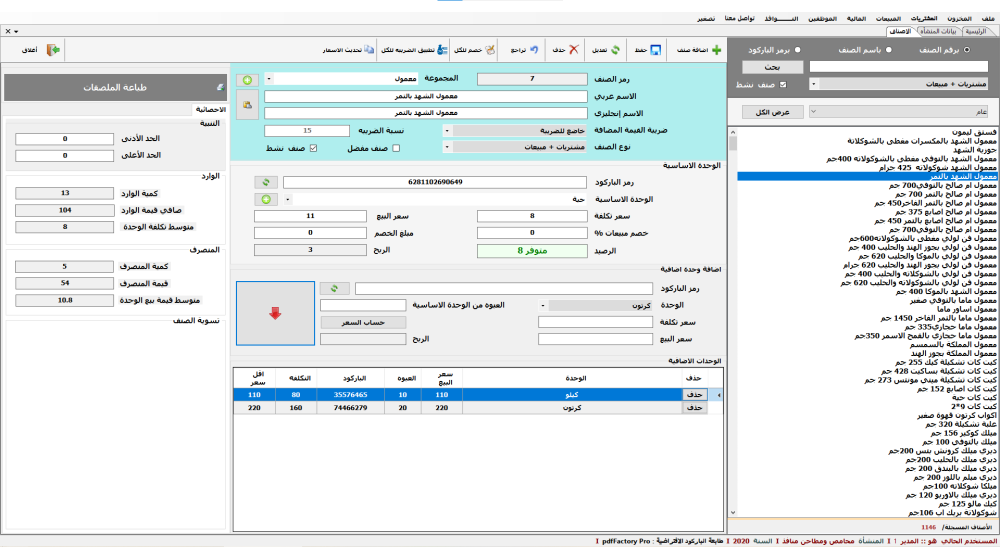
Task: Click the سعر البيع field in الوحدة الاساسية
Action: (x=309, y=216)
